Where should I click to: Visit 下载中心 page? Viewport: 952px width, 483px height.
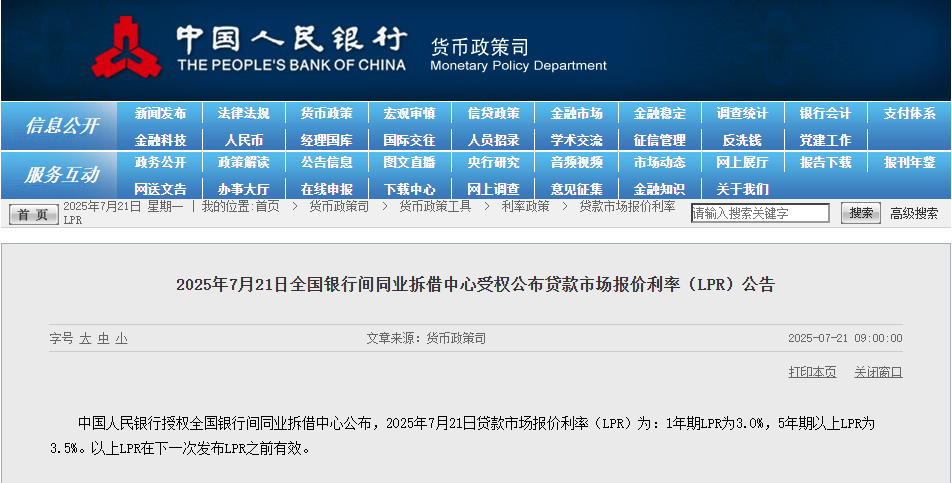click(410, 189)
